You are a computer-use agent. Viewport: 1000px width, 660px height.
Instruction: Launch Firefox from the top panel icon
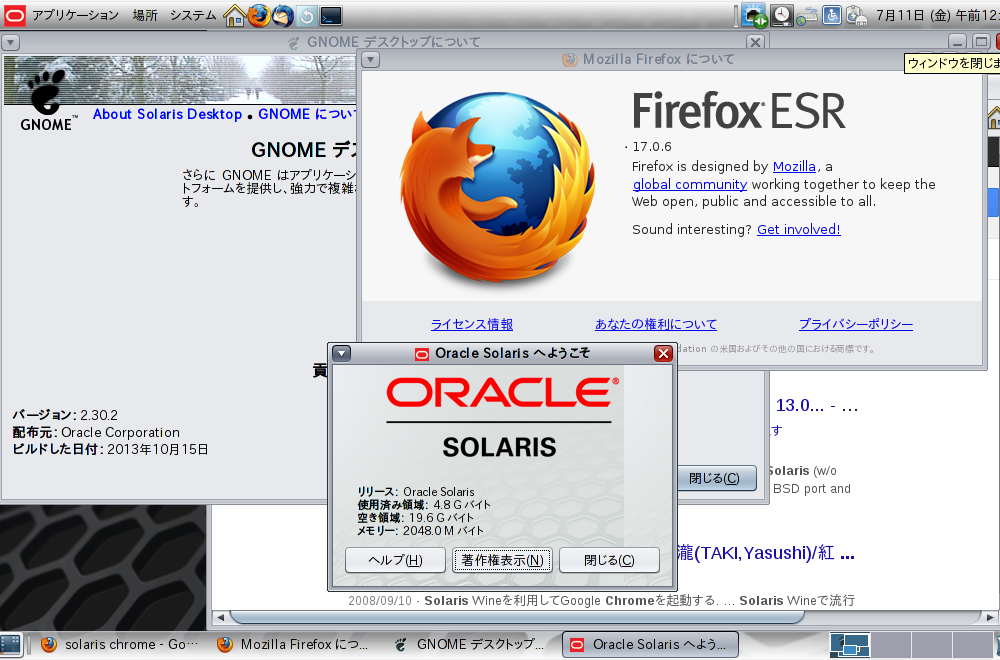coord(259,15)
